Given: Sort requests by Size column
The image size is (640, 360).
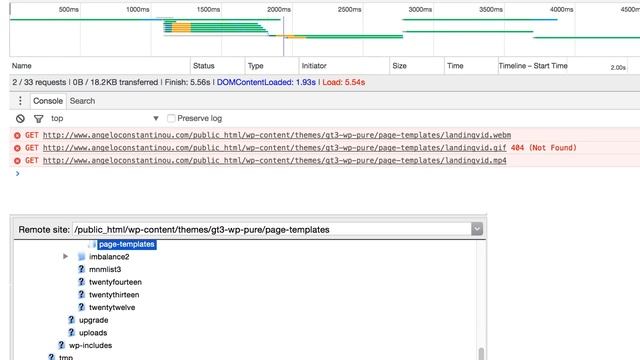Looking at the screenshot, I should pos(417,66).
